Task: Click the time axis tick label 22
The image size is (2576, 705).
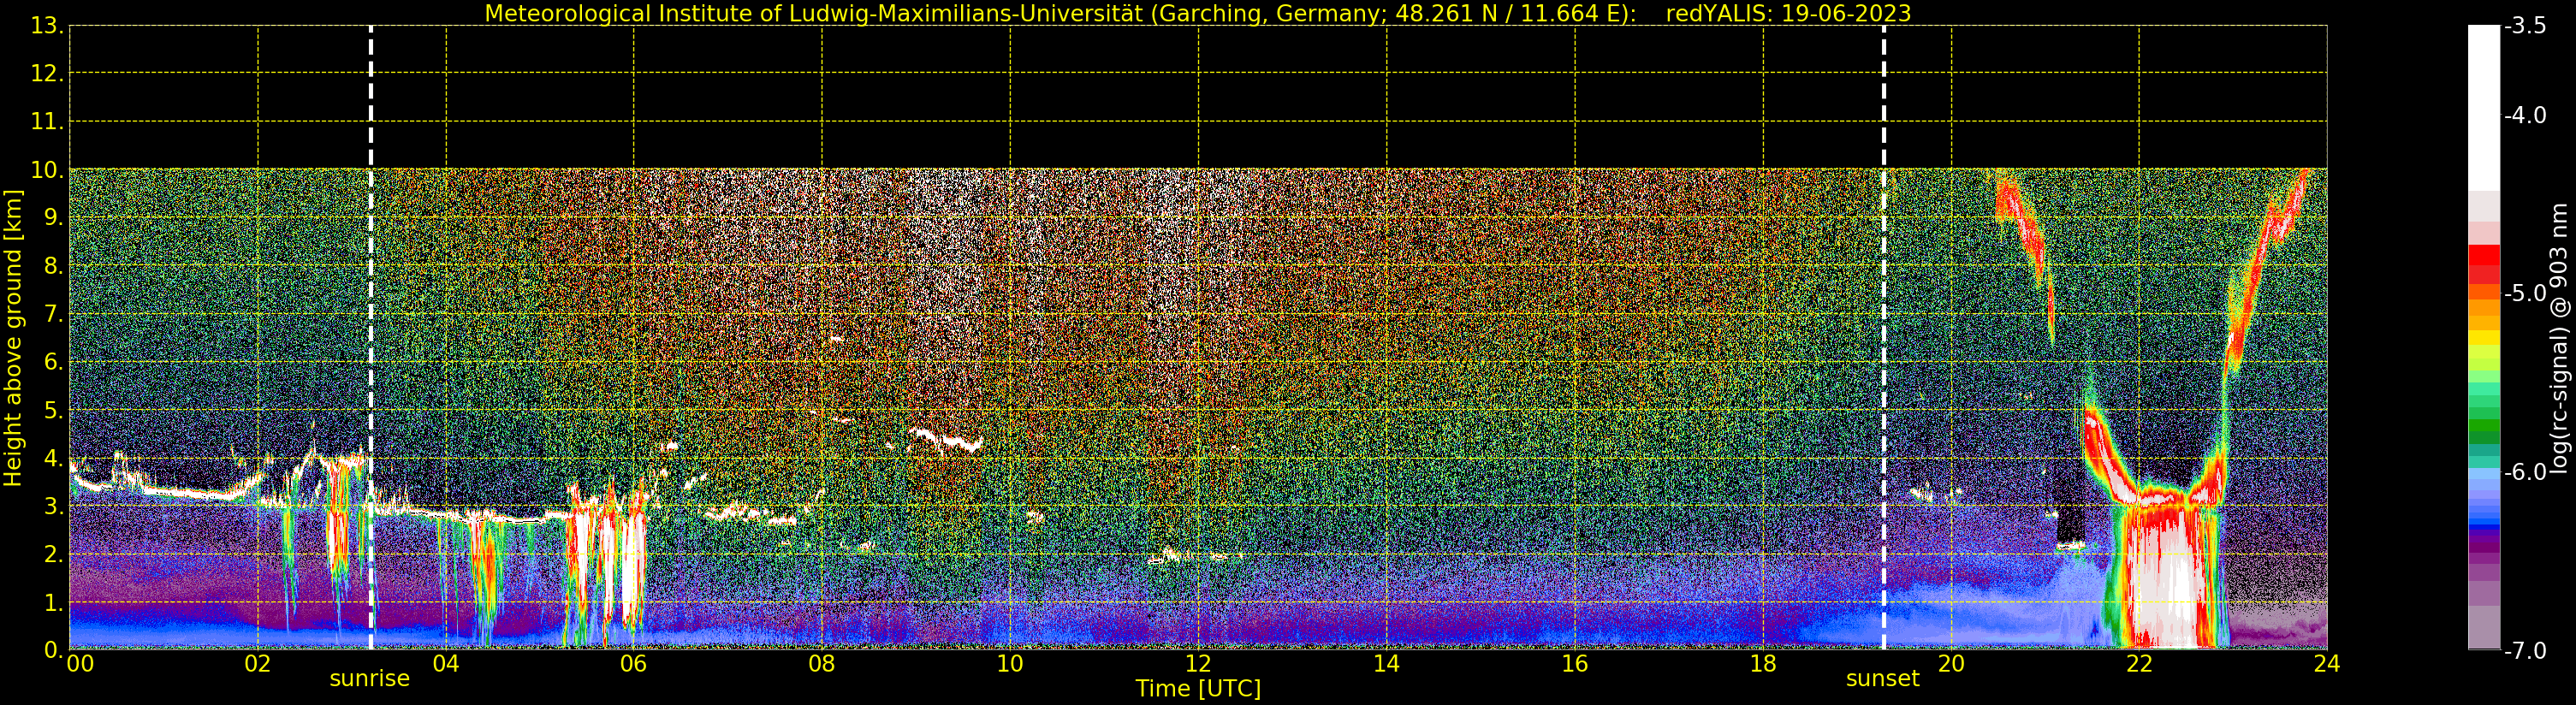Action: coord(2139,664)
